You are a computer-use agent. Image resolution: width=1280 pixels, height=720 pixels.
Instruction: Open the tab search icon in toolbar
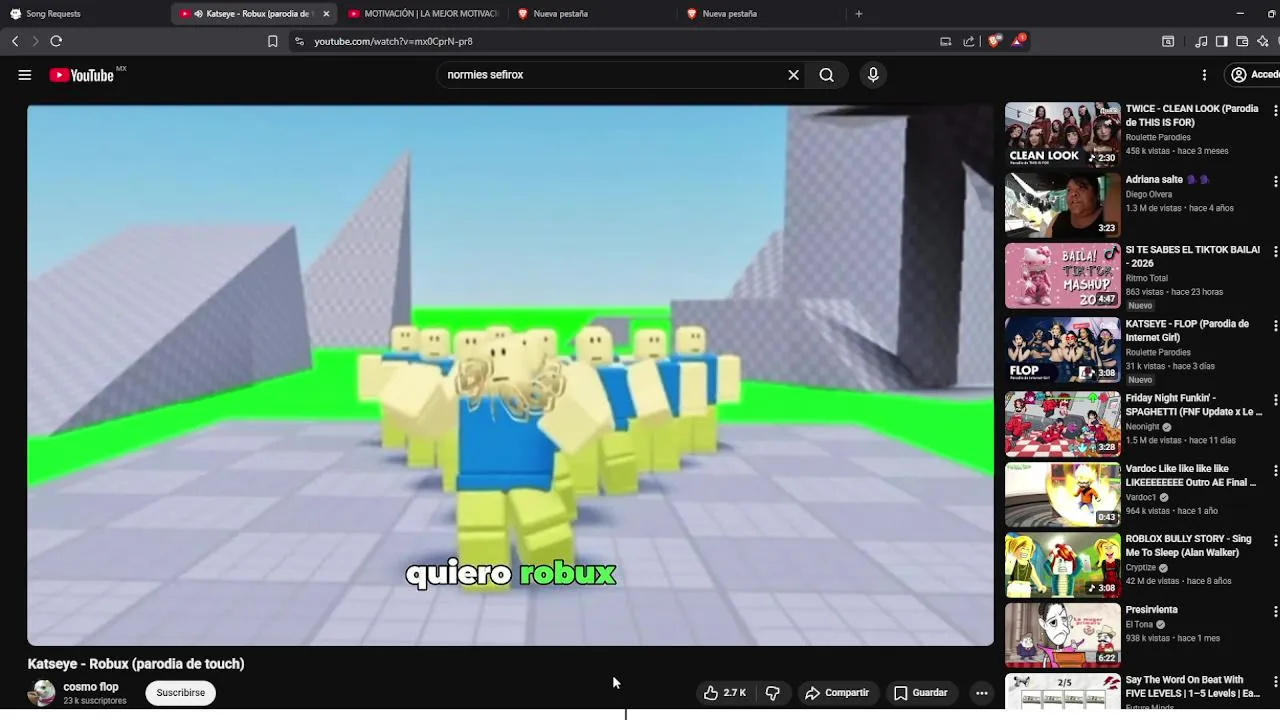coord(1167,41)
